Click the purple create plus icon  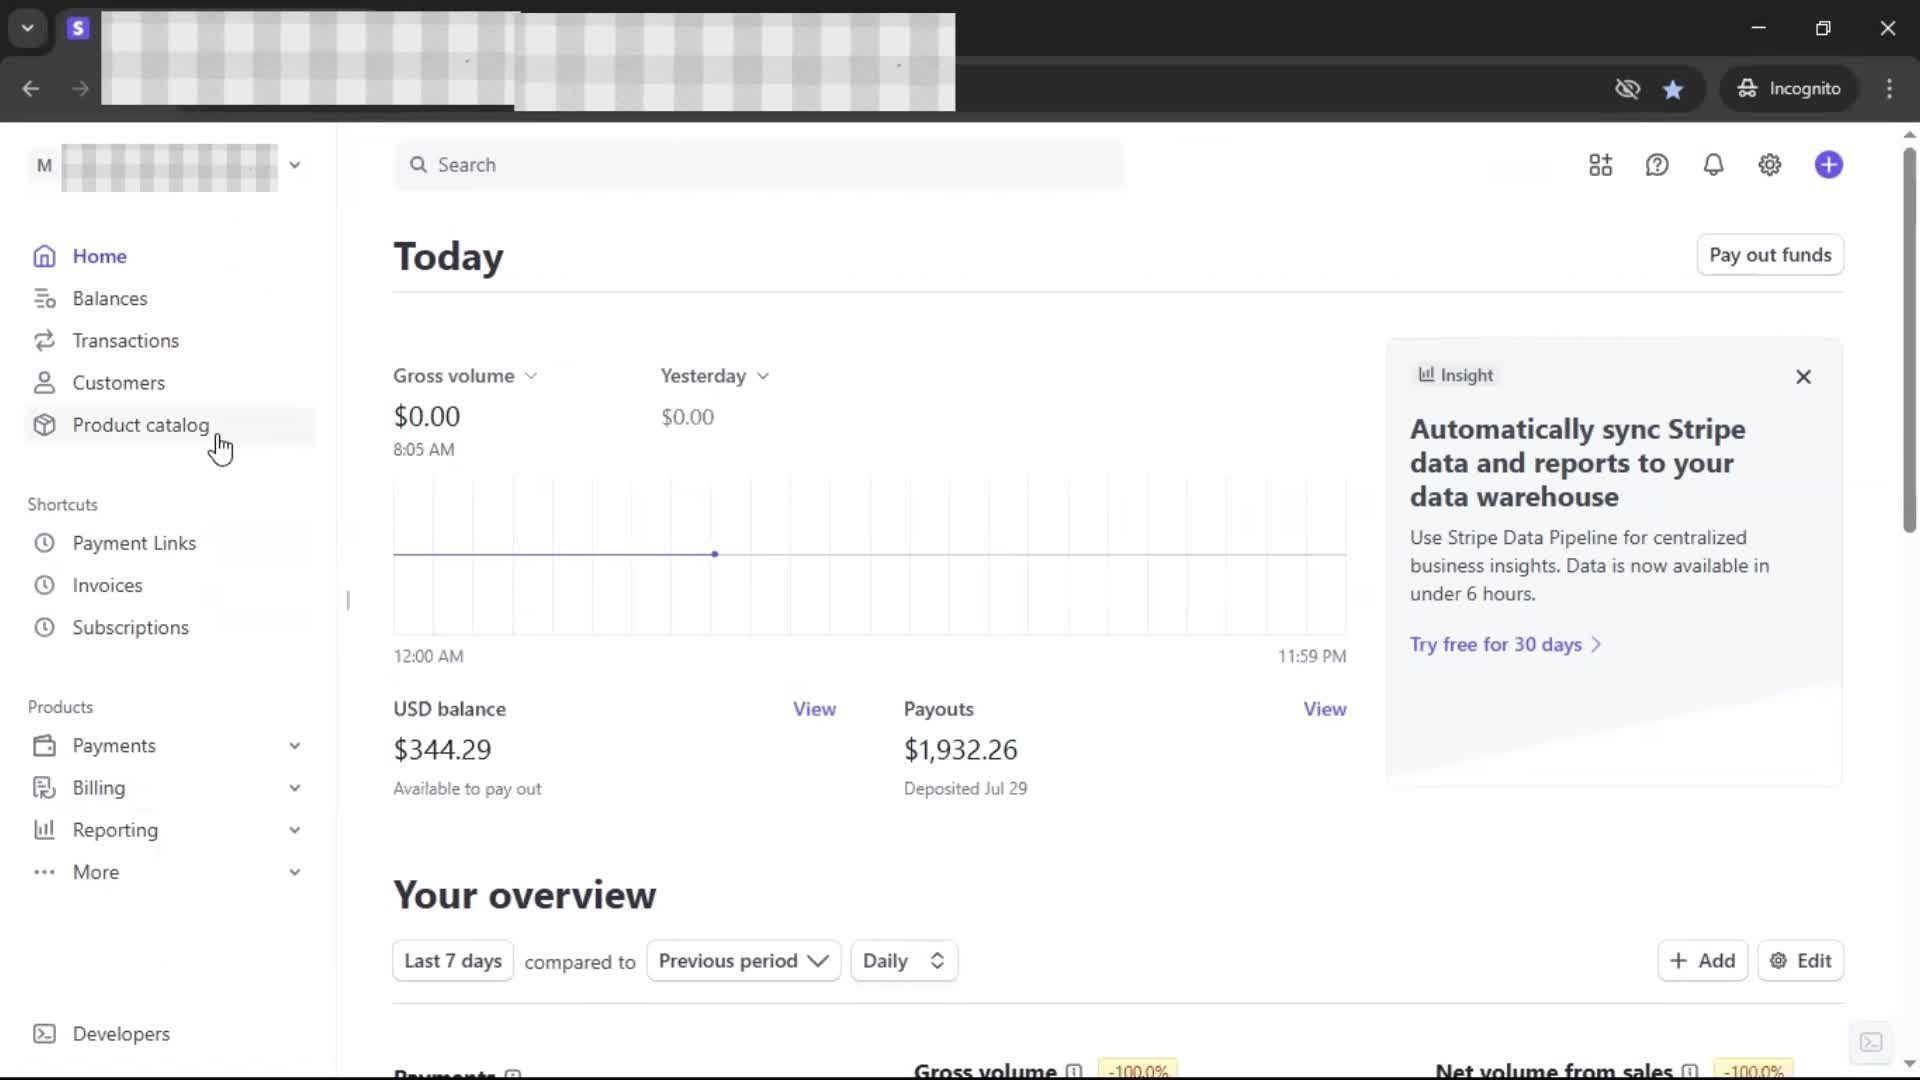tap(1828, 165)
